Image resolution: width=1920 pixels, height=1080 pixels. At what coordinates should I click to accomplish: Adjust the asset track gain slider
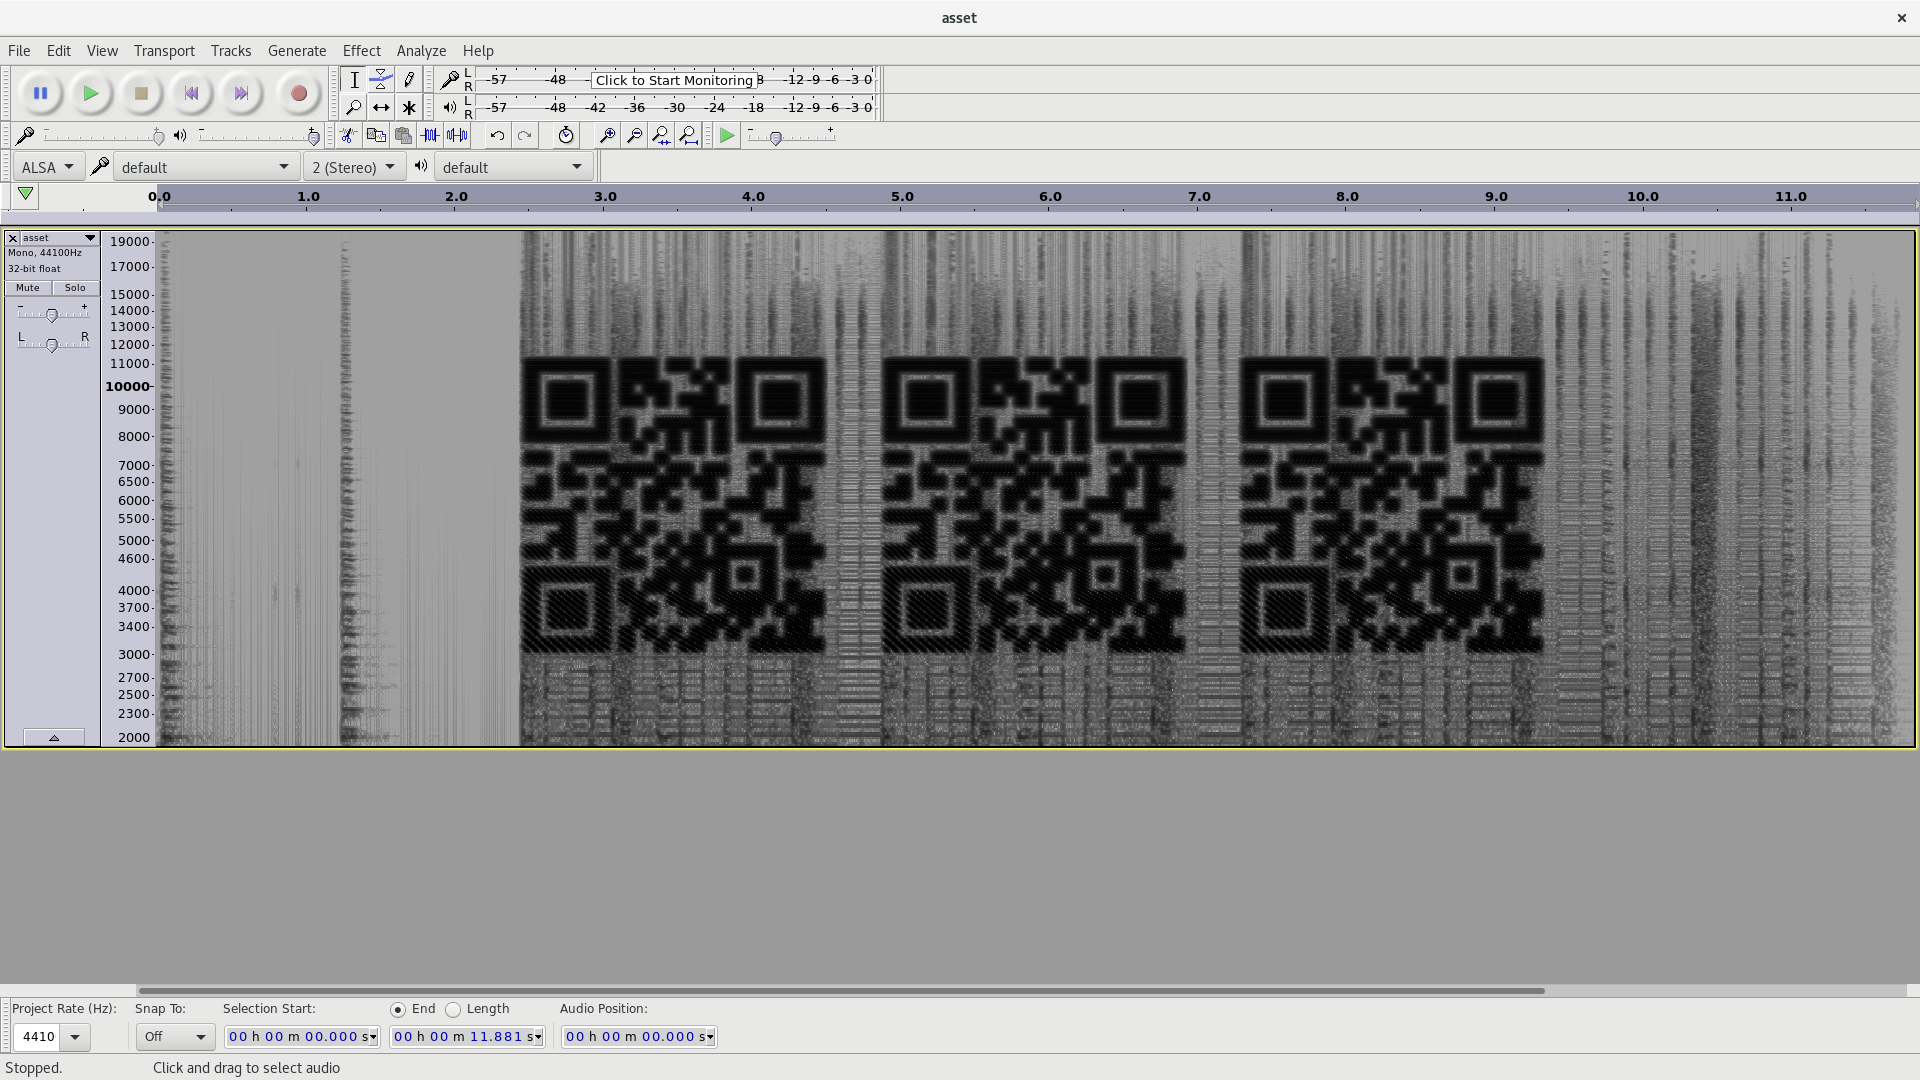(52, 314)
